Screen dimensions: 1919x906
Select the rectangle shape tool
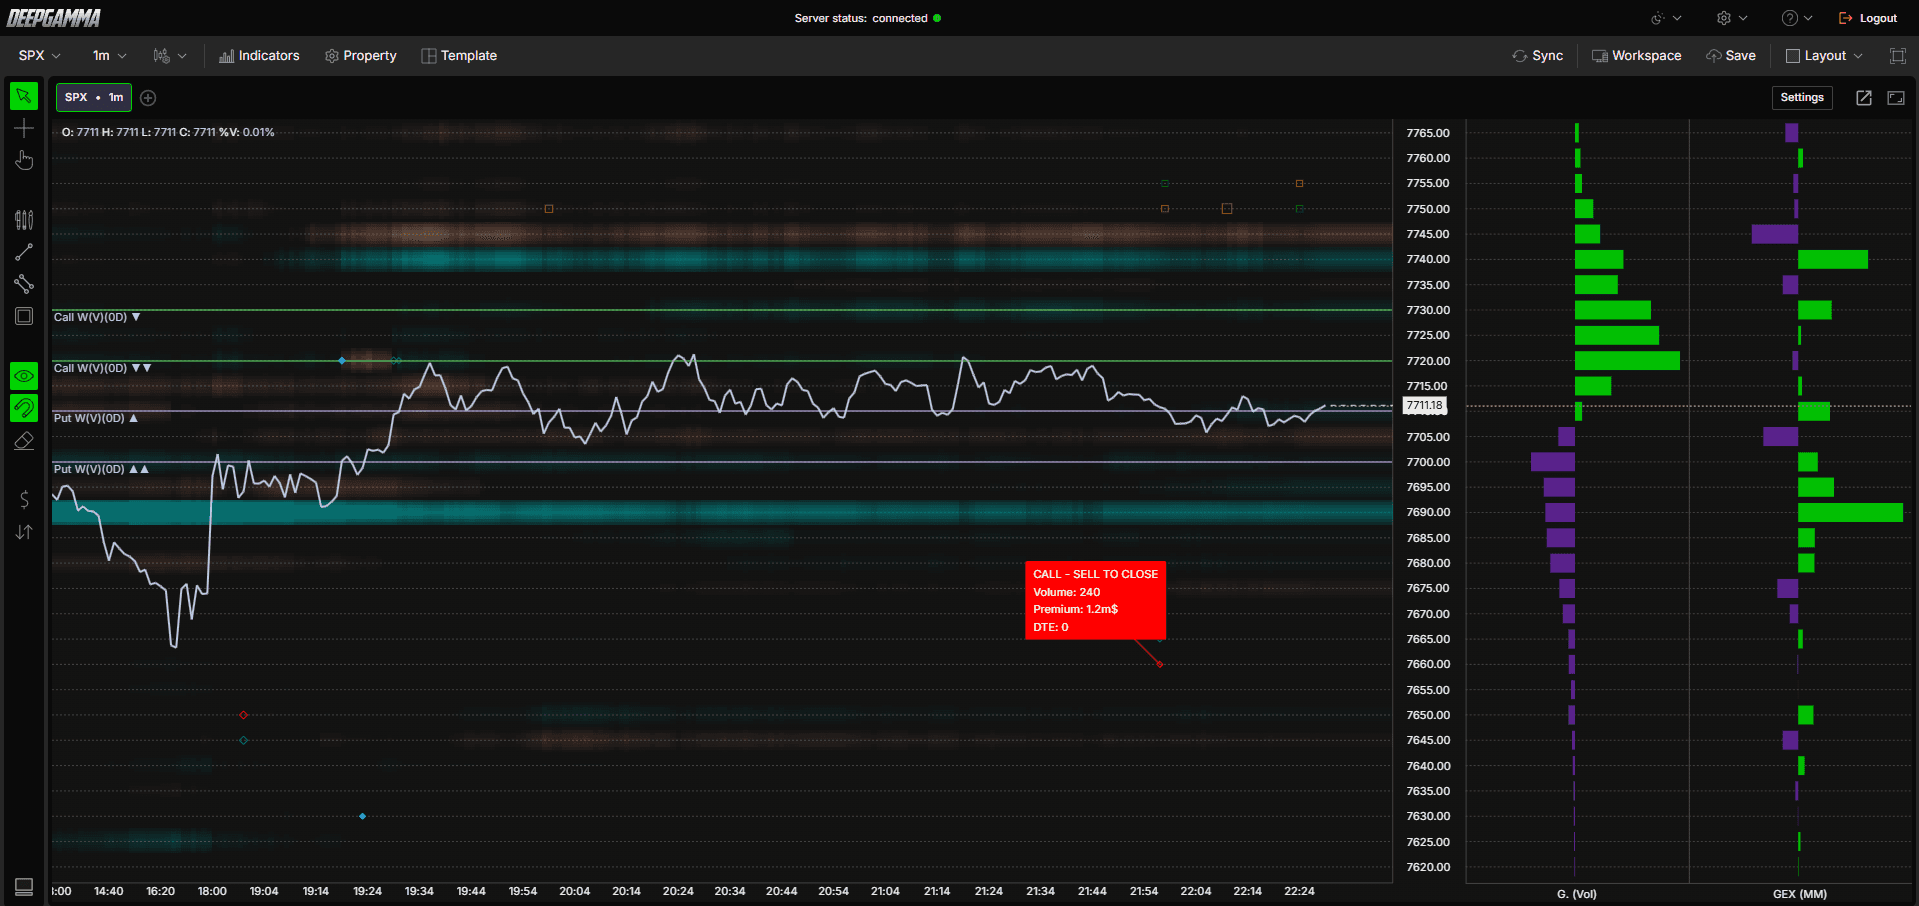click(24, 316)
